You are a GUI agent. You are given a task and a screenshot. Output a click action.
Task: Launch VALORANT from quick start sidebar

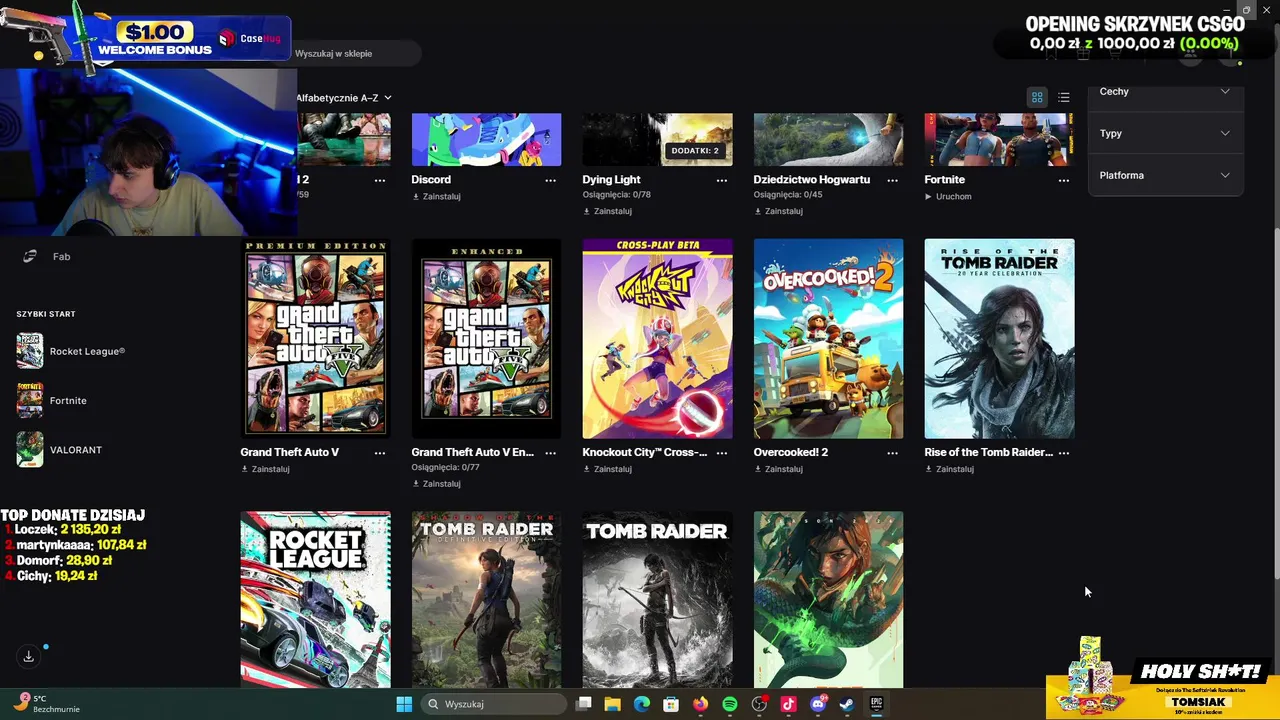click(x=60, y=450)
